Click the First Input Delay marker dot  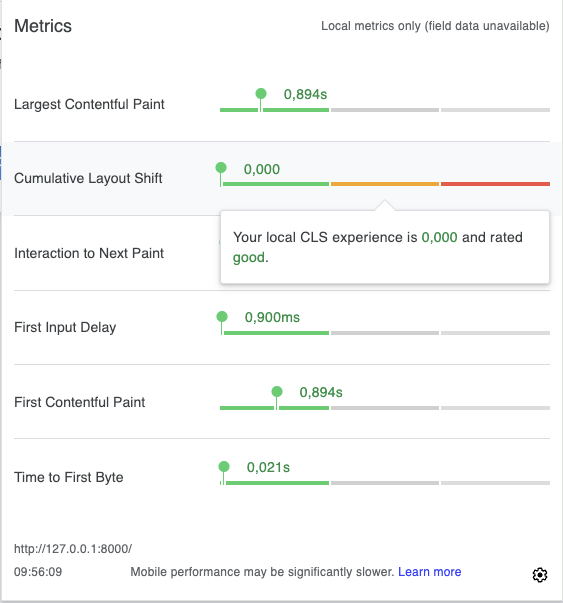click(222, 316)
